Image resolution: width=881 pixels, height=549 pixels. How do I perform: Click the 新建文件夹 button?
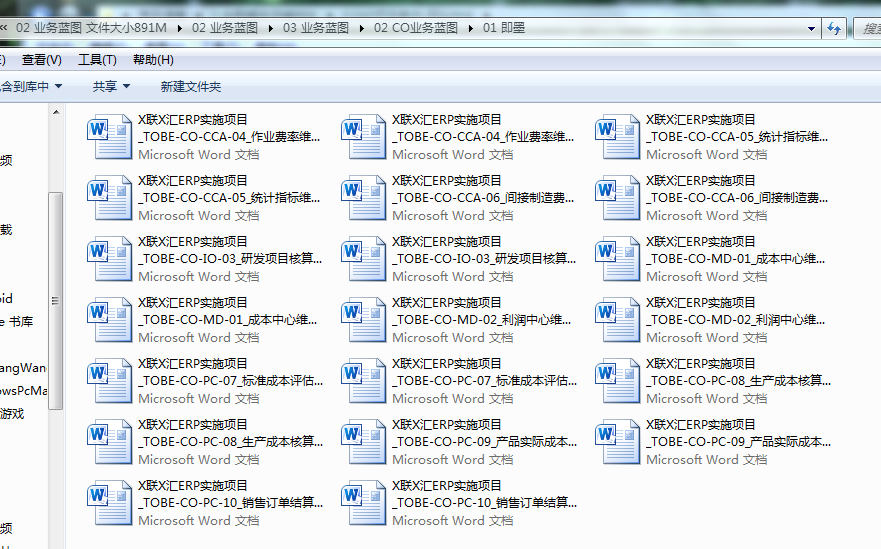pos(191,87)
